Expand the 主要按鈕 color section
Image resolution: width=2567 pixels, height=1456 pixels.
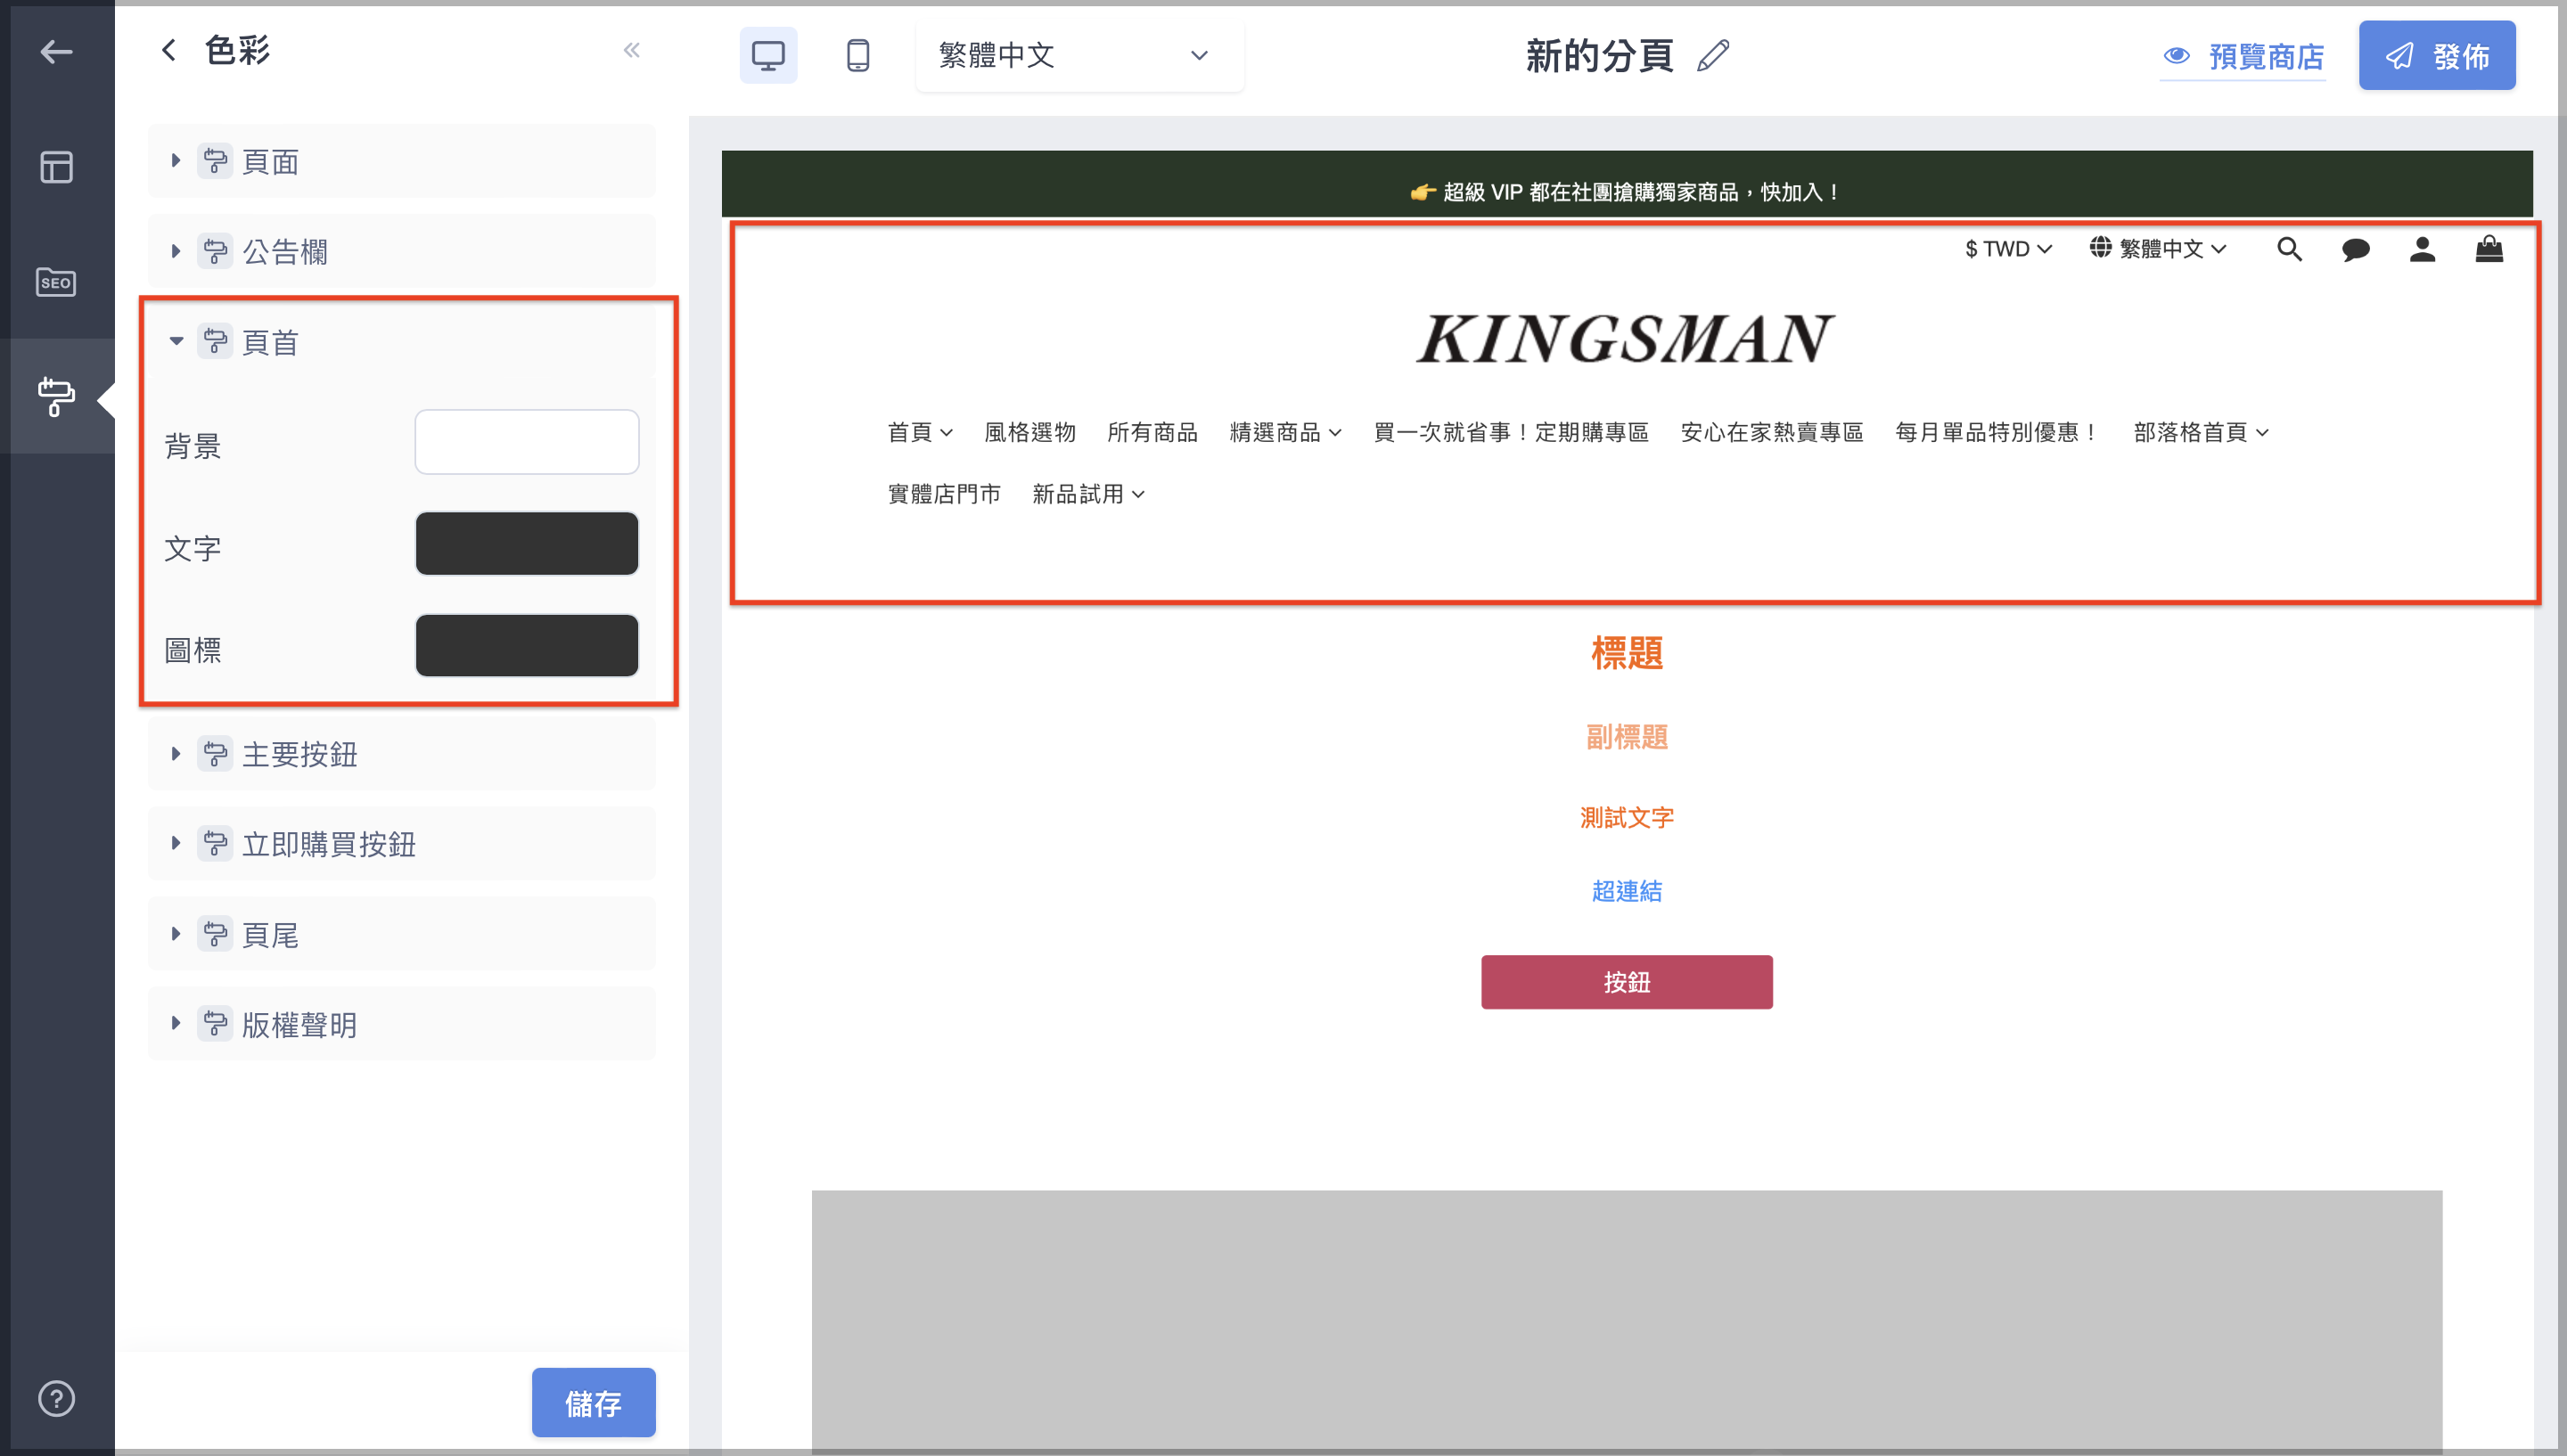402,753
